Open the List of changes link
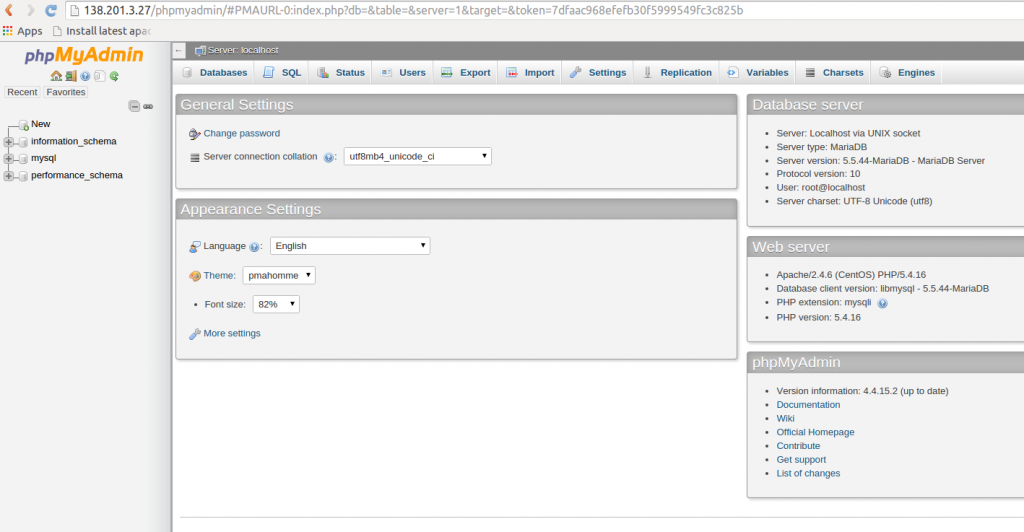The width and height of the screenshot is (1024, 532). (x=808, y=473)
